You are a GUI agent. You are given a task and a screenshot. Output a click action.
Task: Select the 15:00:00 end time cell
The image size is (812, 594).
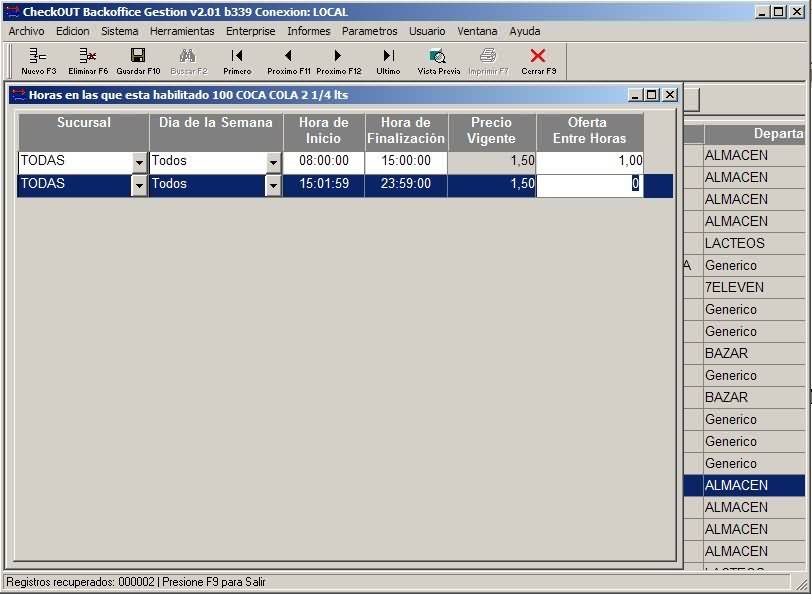[x=406, y=162]
